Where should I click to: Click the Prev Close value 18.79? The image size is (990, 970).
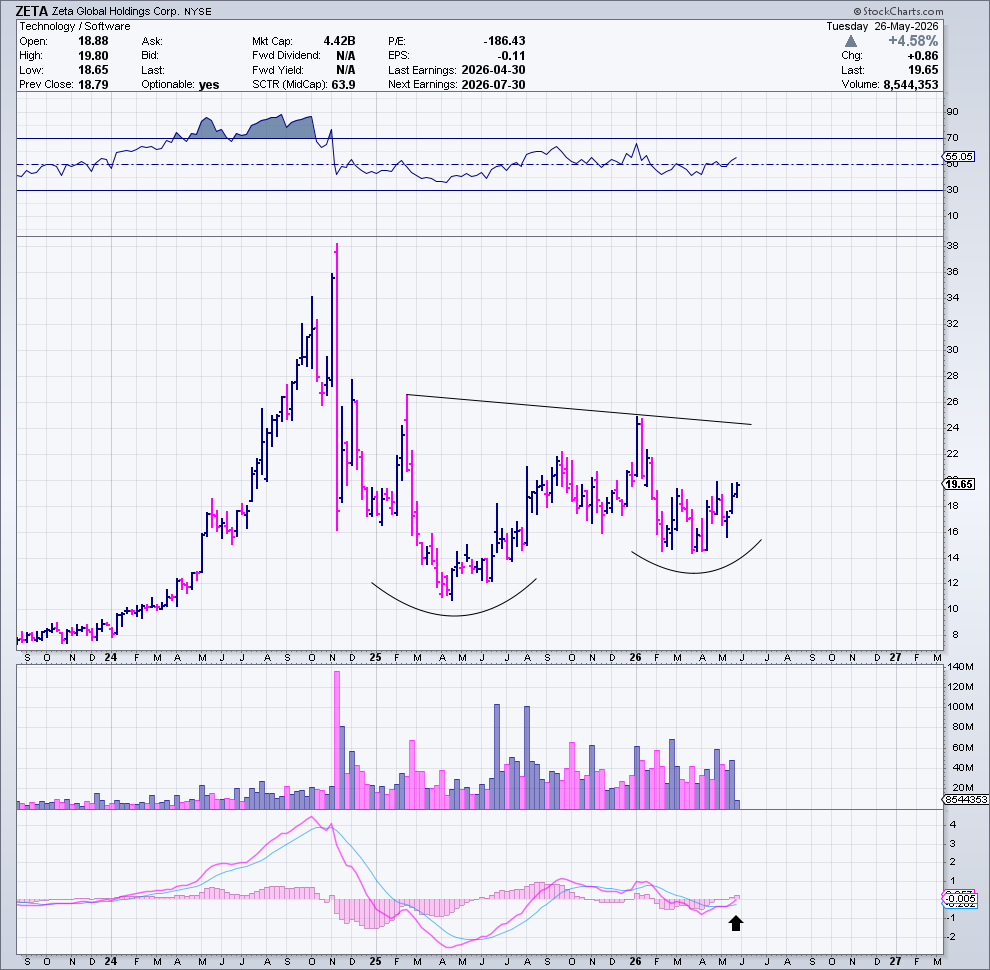93,85
